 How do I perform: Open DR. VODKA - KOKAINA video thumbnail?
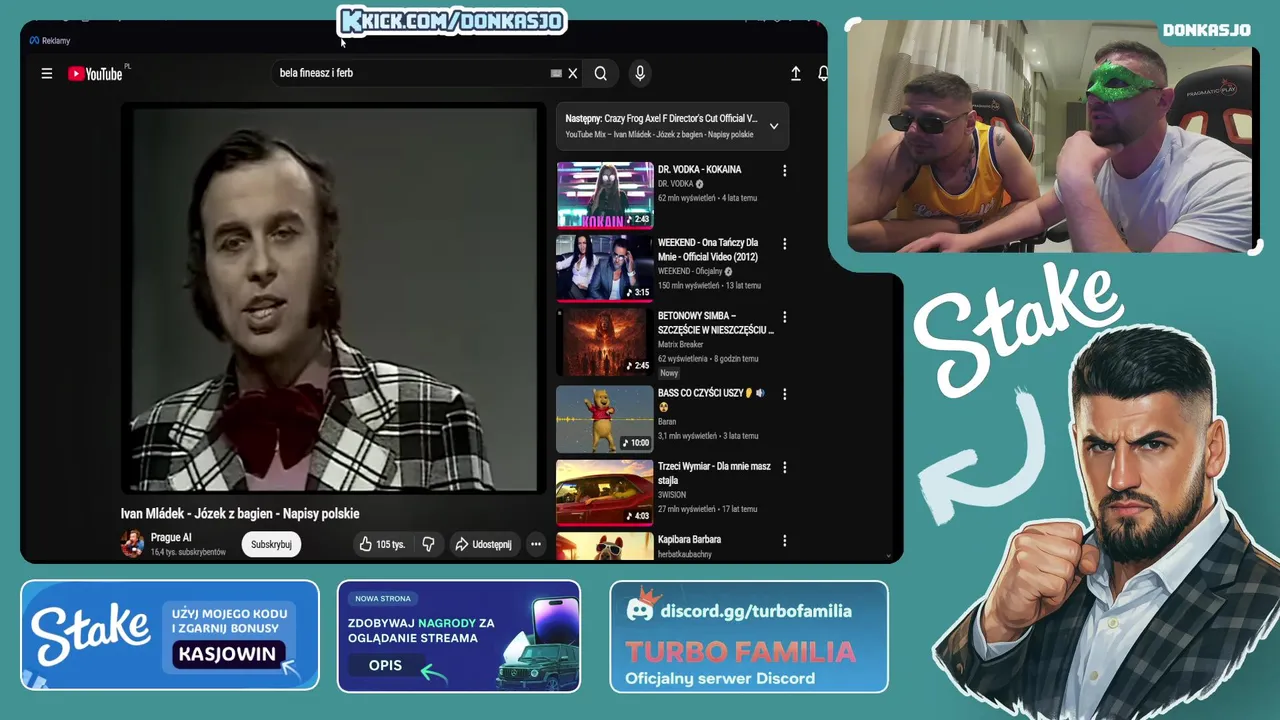point(604,195)
